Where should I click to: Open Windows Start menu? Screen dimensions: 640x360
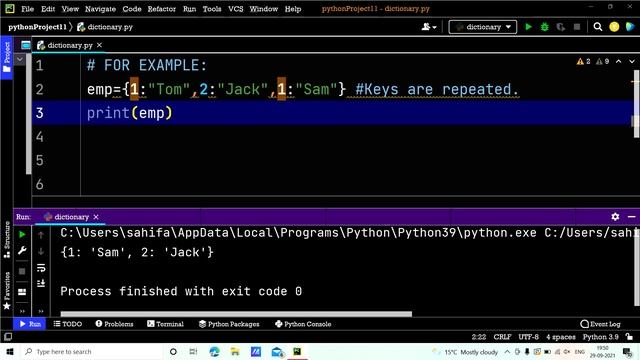(10, 351)
